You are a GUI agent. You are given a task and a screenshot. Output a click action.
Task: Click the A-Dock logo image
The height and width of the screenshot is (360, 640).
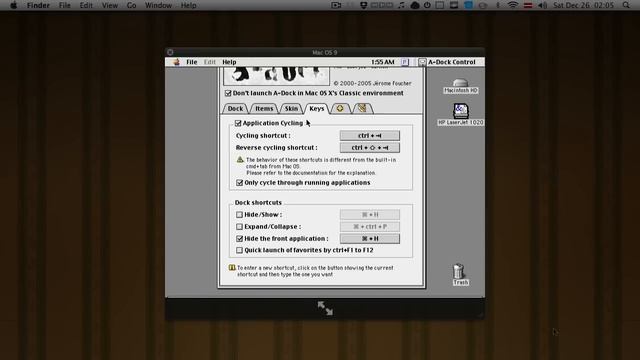click(x=276, y=76)
